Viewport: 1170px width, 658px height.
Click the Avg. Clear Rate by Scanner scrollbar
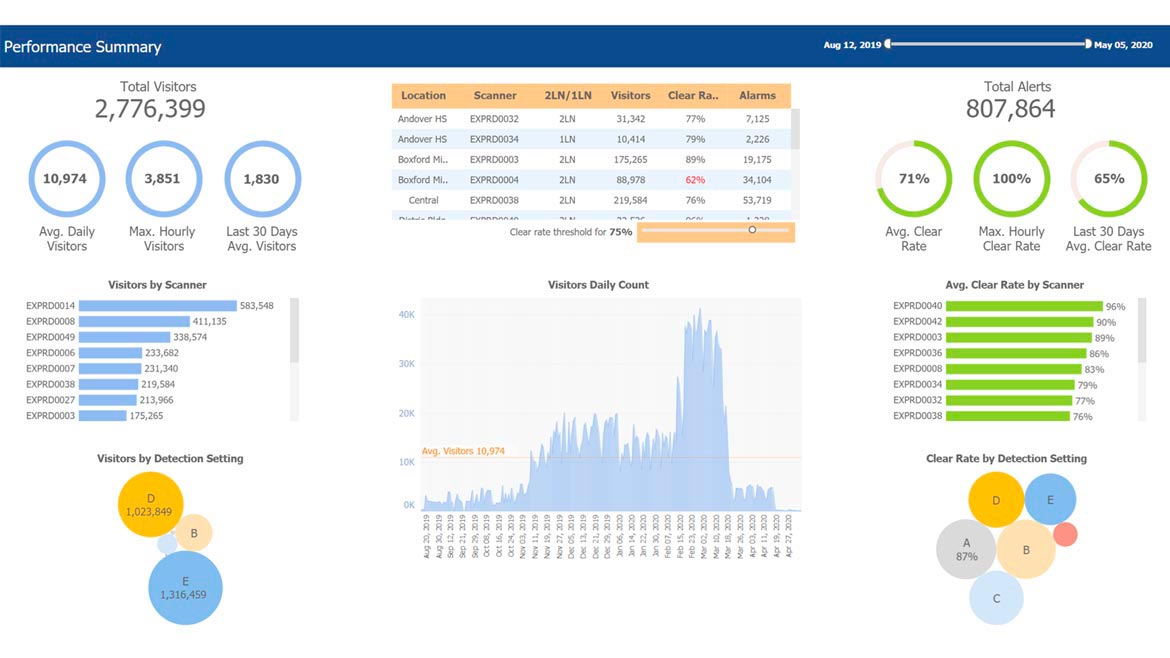tap(1142, 330)
